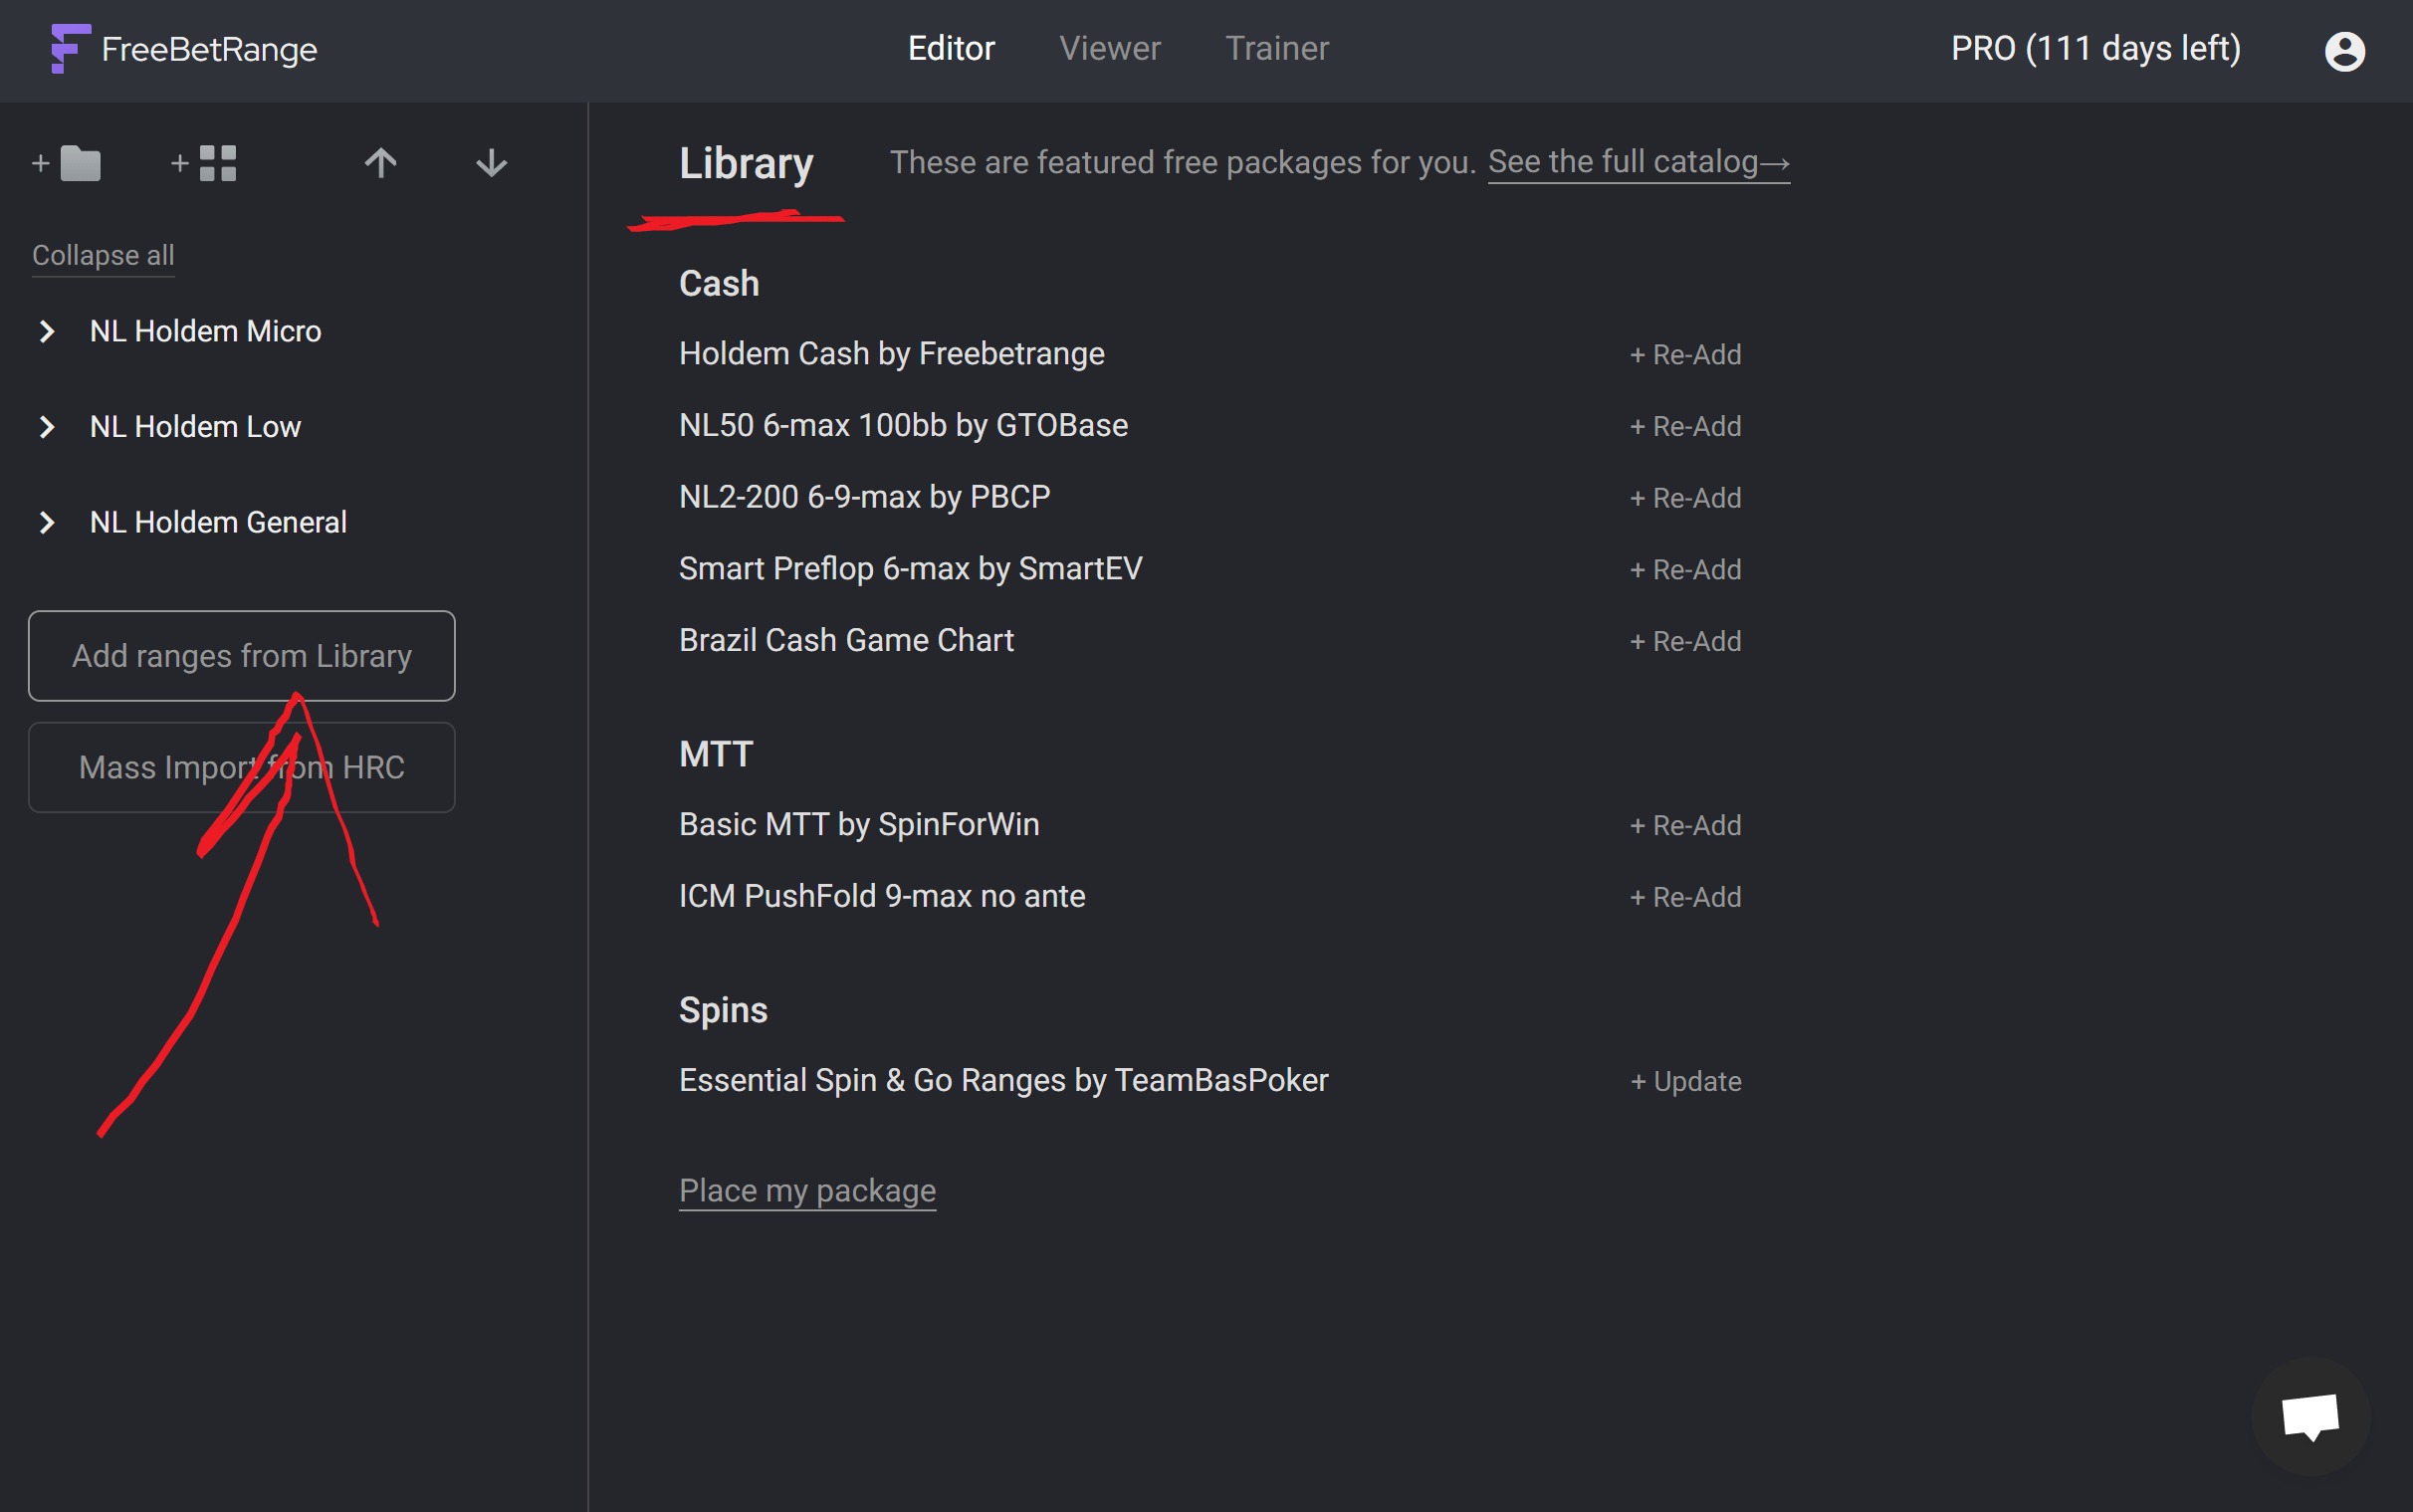Switch to the Viewer tab
The image size is (2413, 1512).
coord(1109,49)
